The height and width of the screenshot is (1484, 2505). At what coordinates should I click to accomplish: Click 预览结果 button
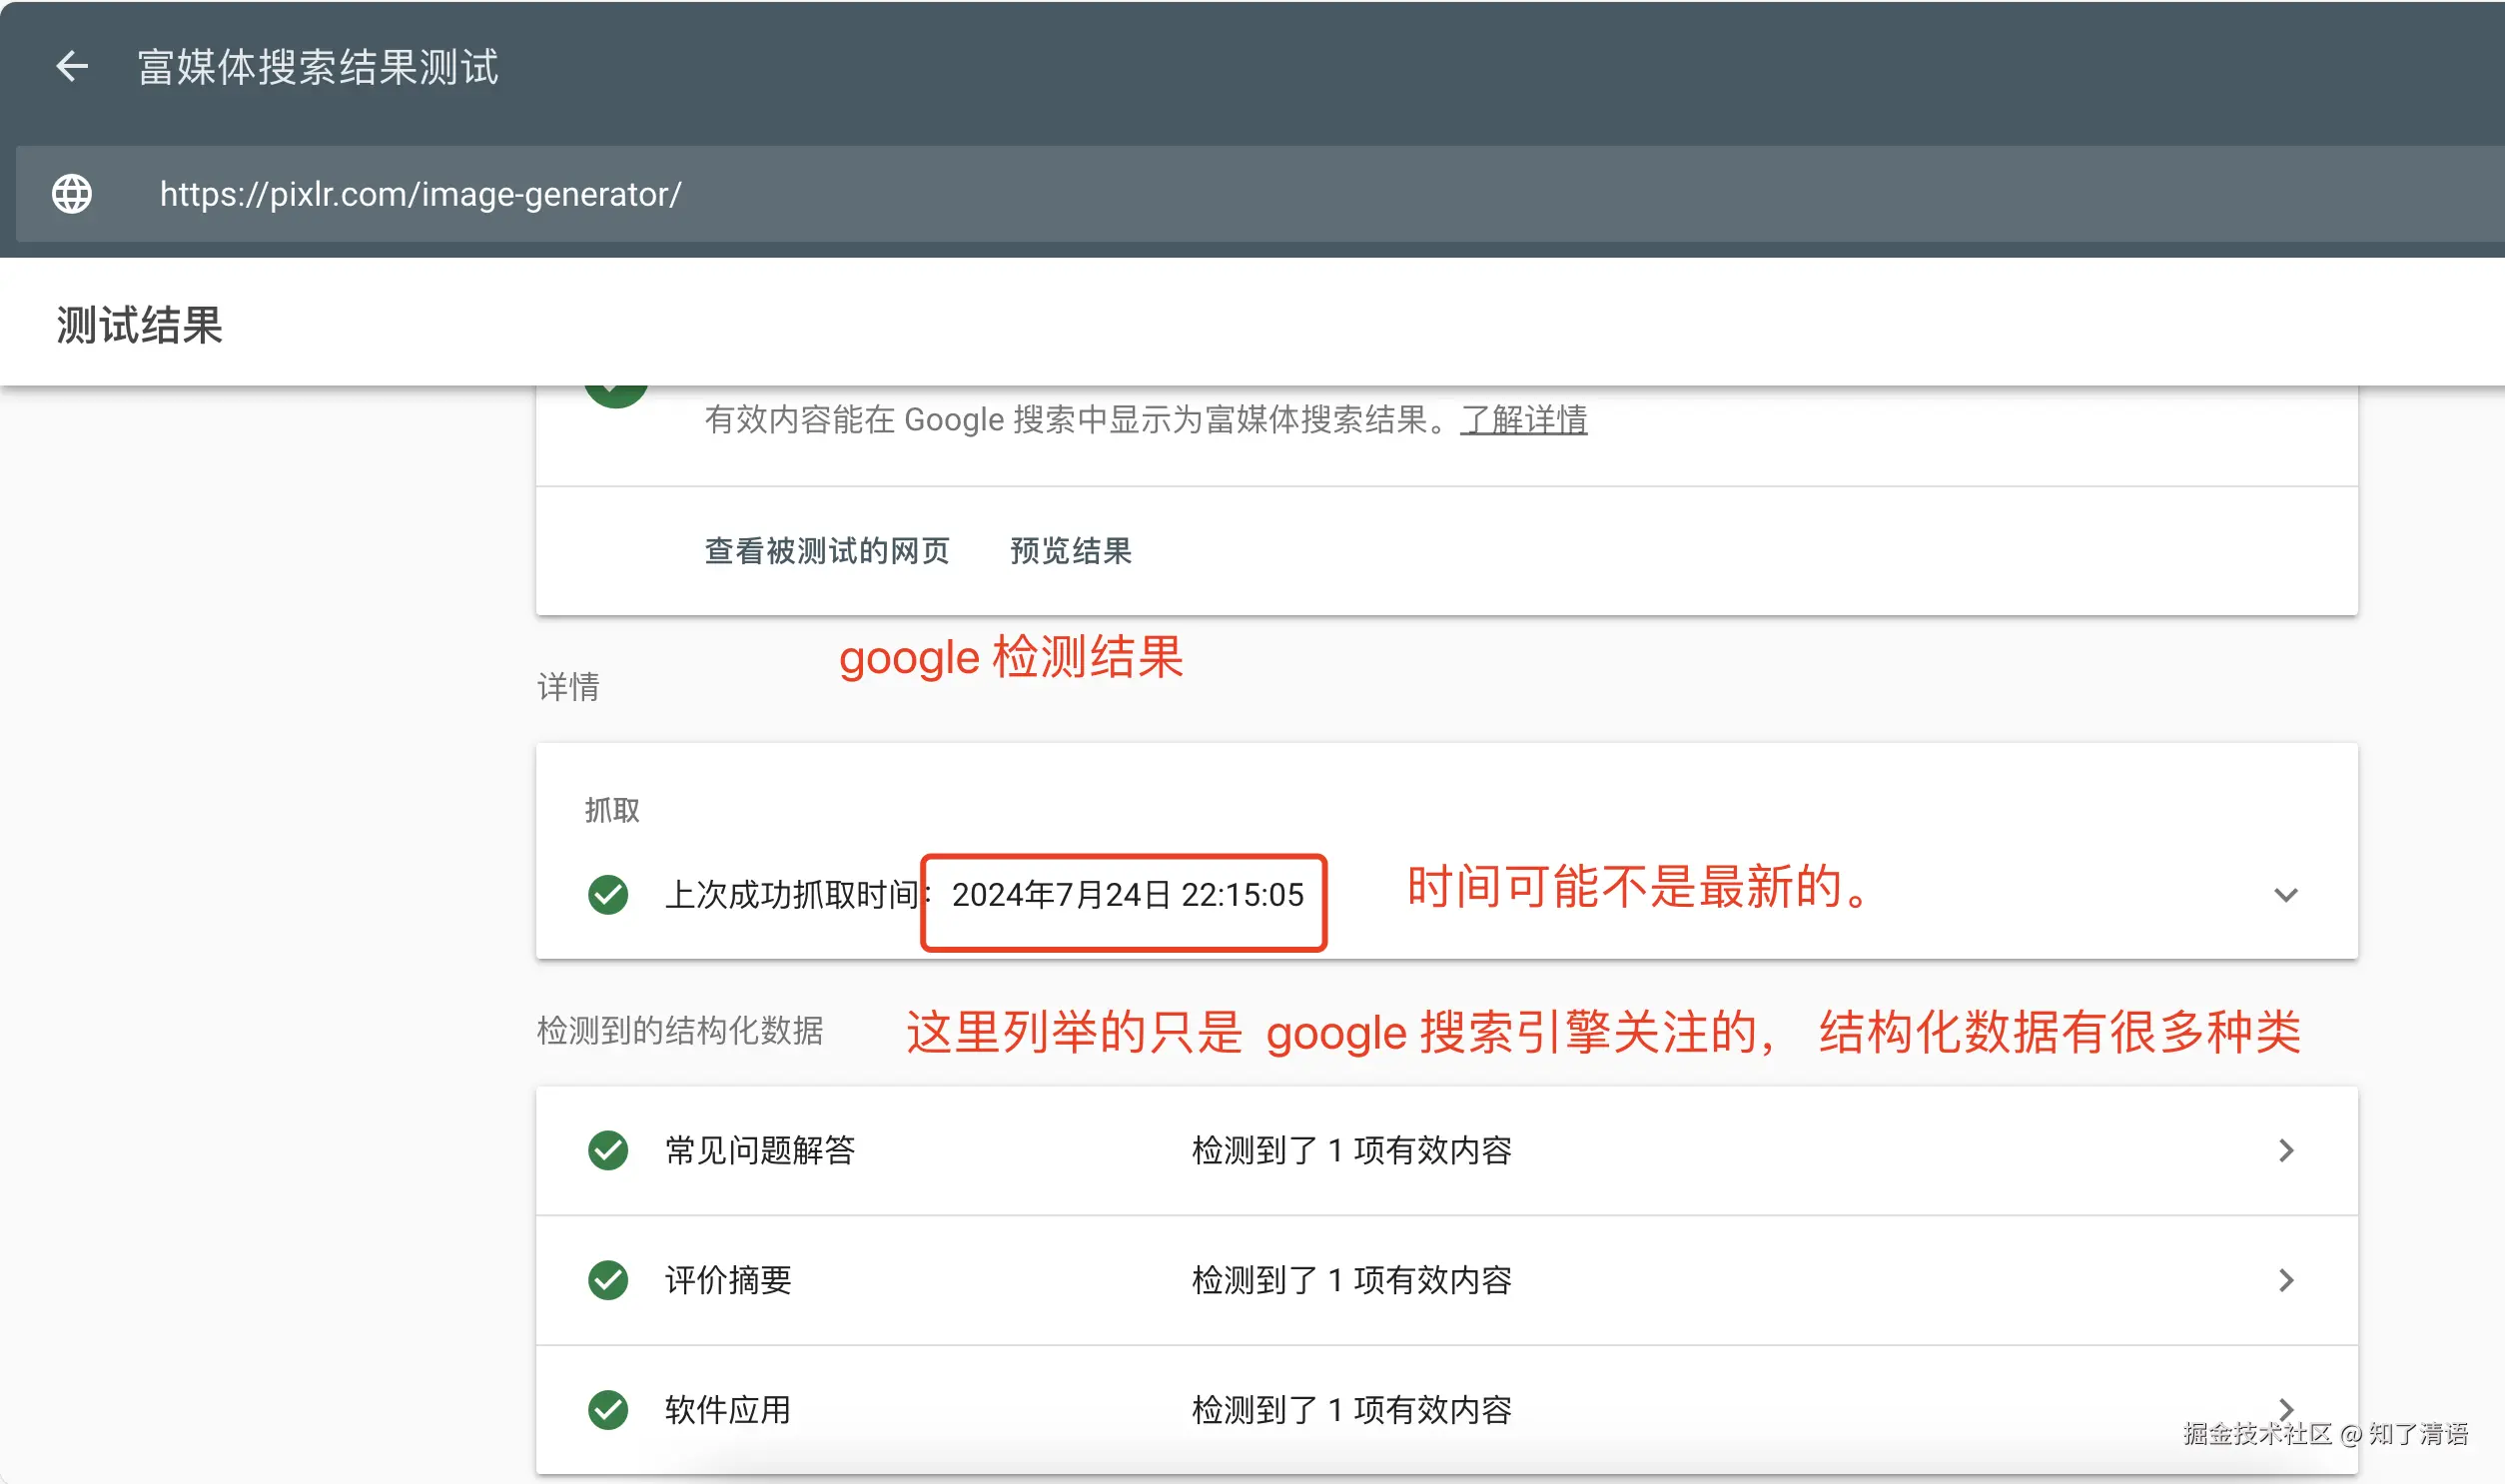pos(1070,551)
